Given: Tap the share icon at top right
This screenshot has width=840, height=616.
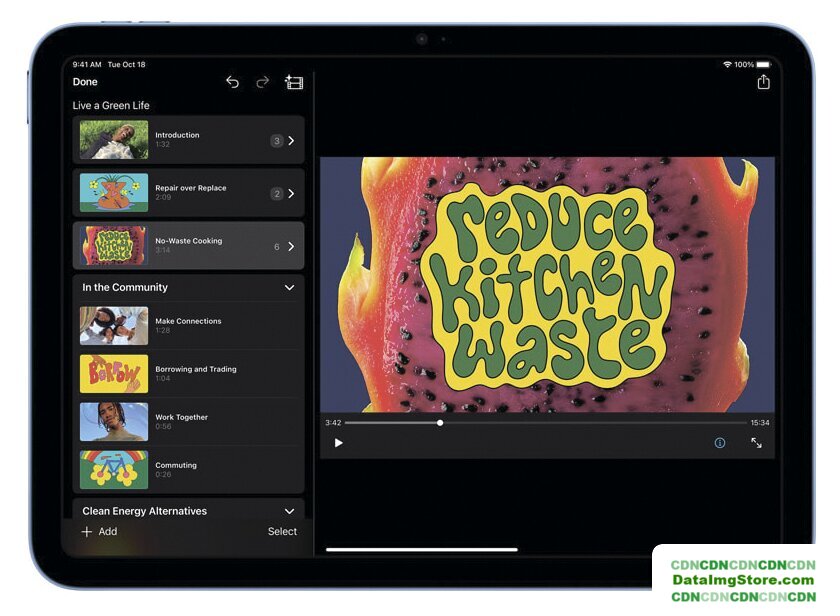Looking at the screenshot, I should coord(763,82).
